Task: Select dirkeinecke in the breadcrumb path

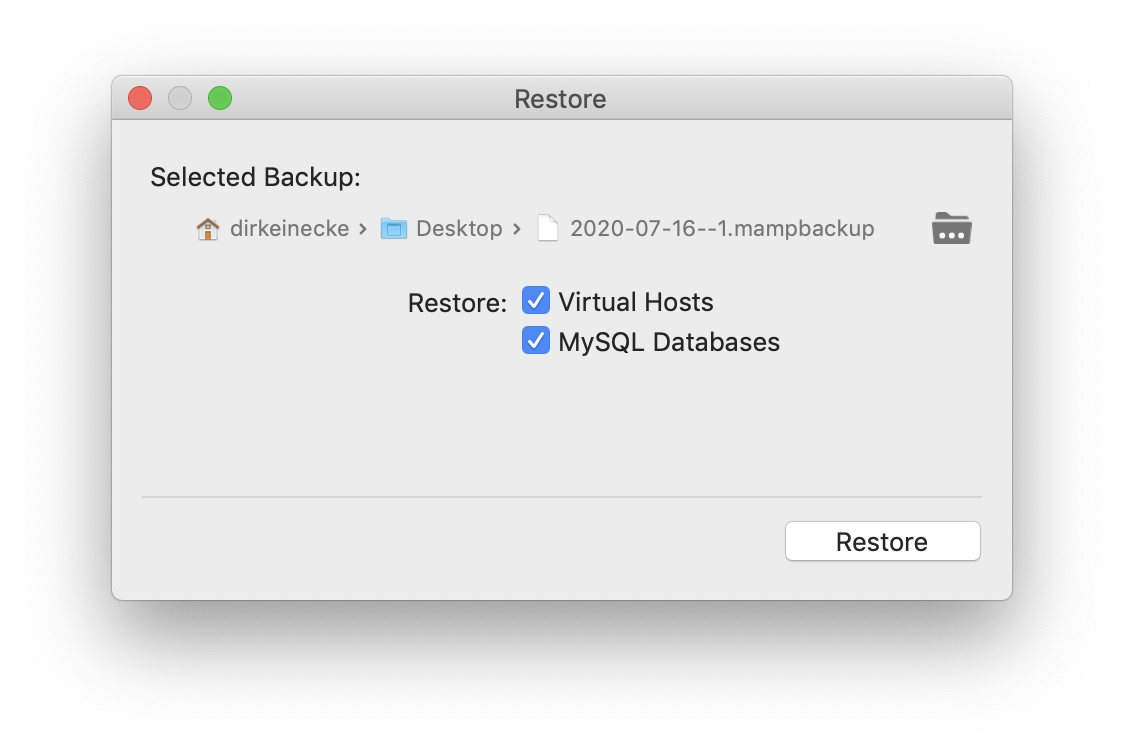Action: (289, 228)
